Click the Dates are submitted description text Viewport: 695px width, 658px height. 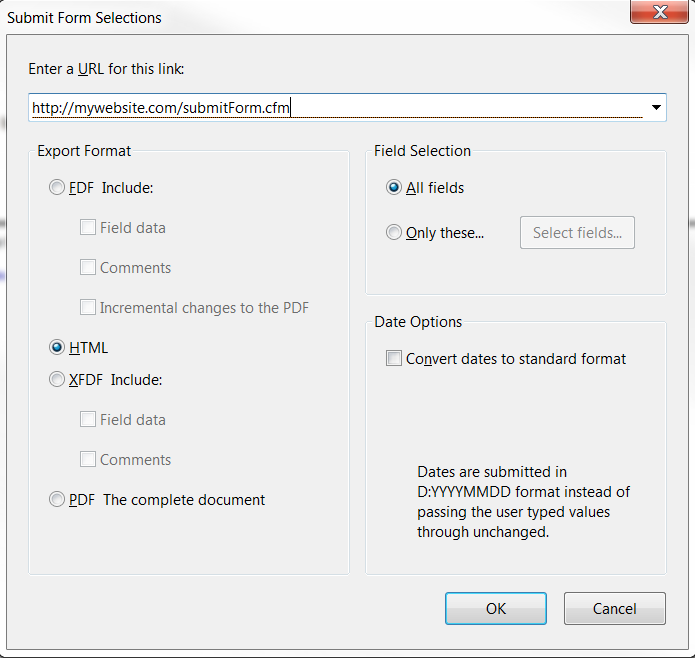pyautogui.click(x=523, y=502)
